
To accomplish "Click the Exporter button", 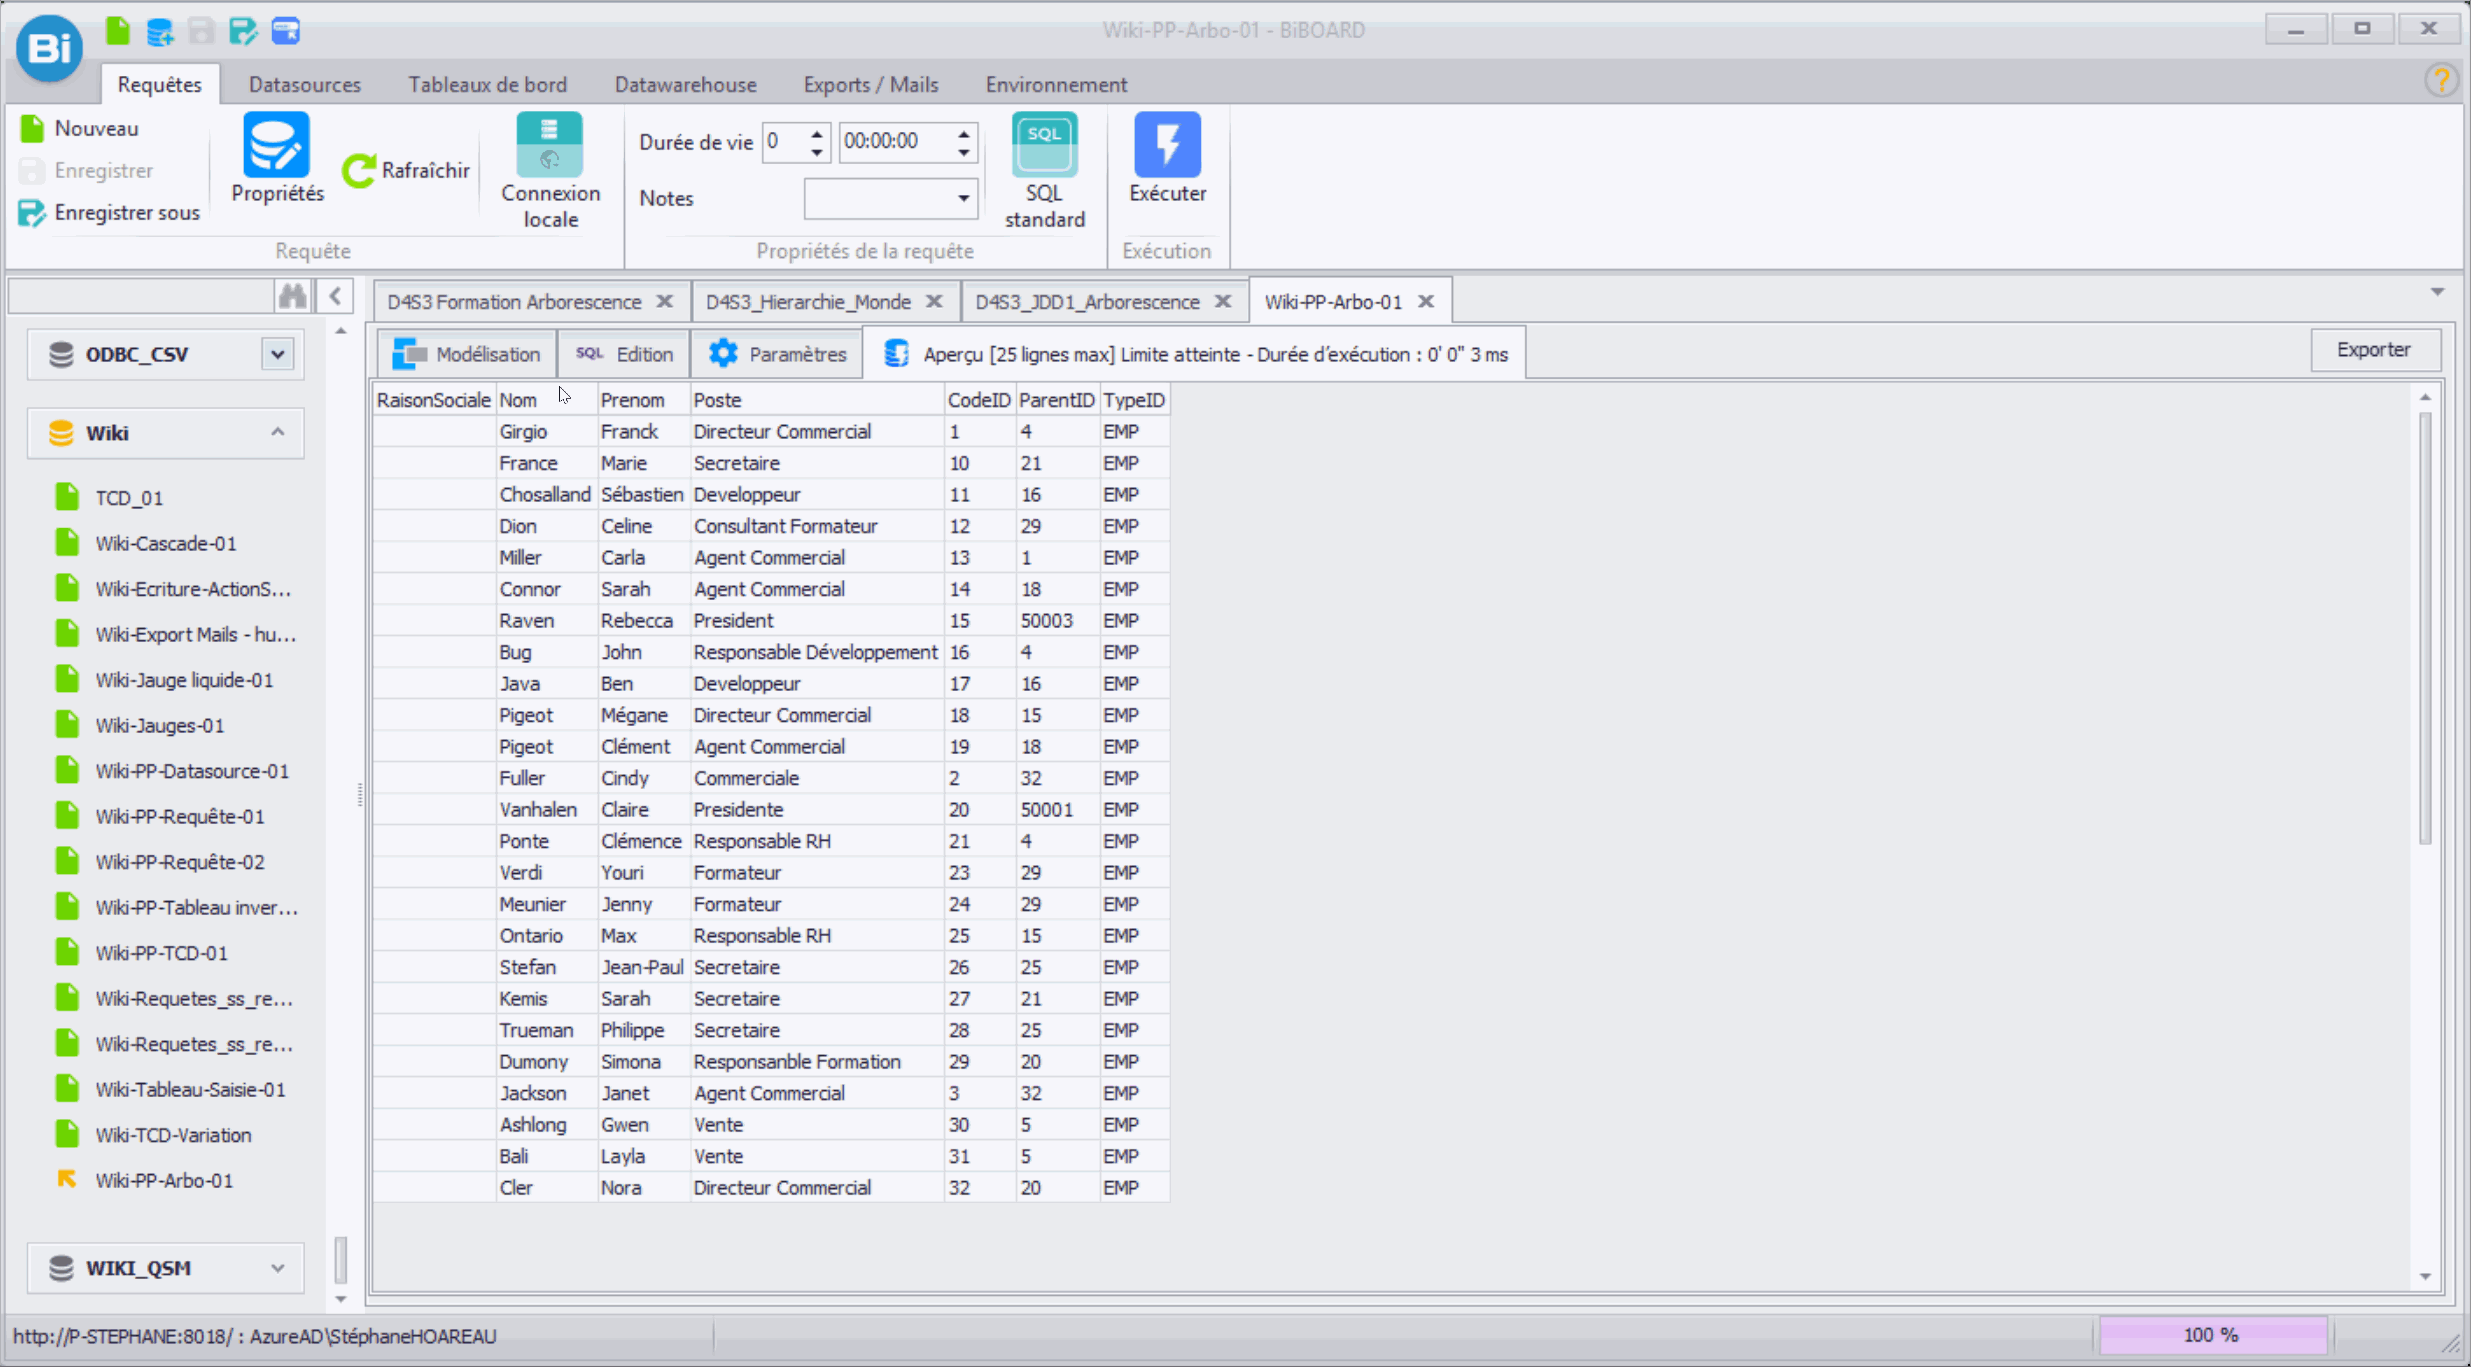I will (x=2374, y=350).
